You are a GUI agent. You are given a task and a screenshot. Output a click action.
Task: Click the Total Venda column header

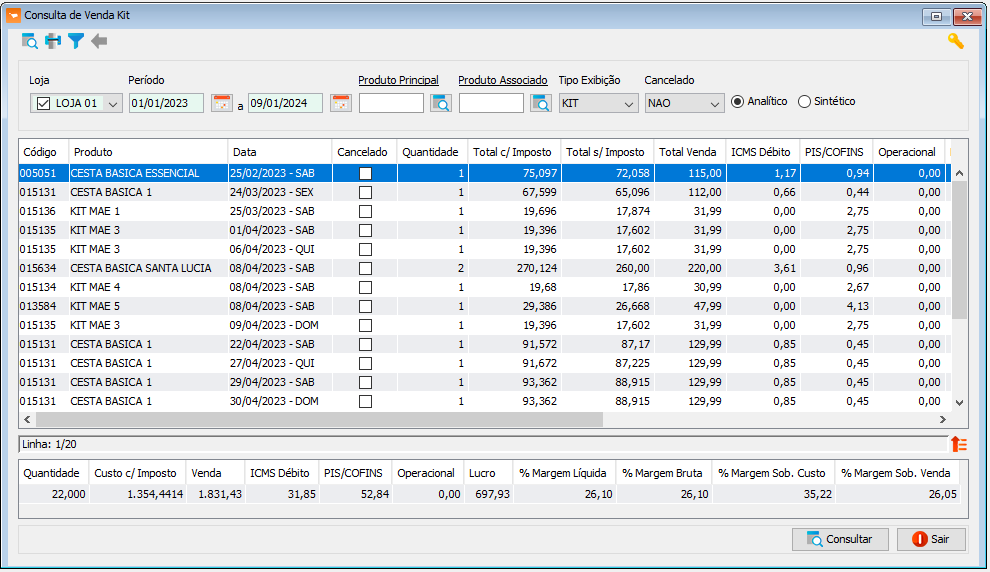[x=690, y=152]
